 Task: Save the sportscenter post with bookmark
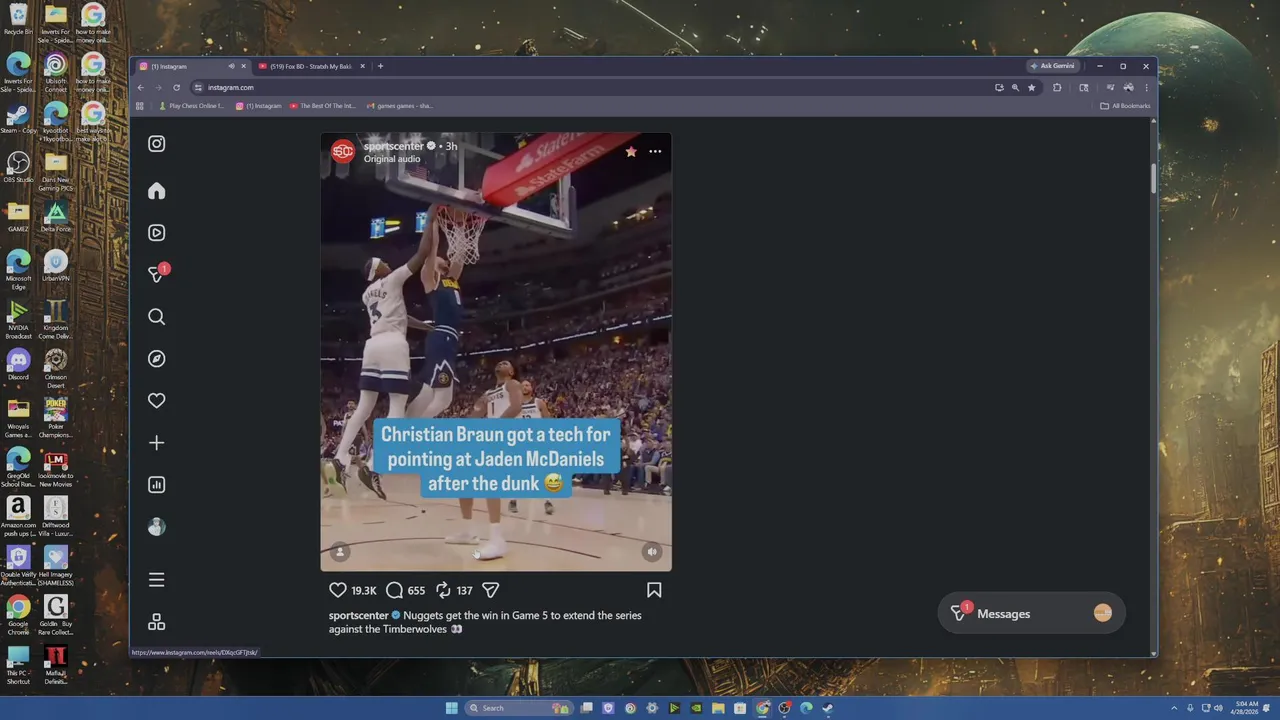[x=654, y=590]
